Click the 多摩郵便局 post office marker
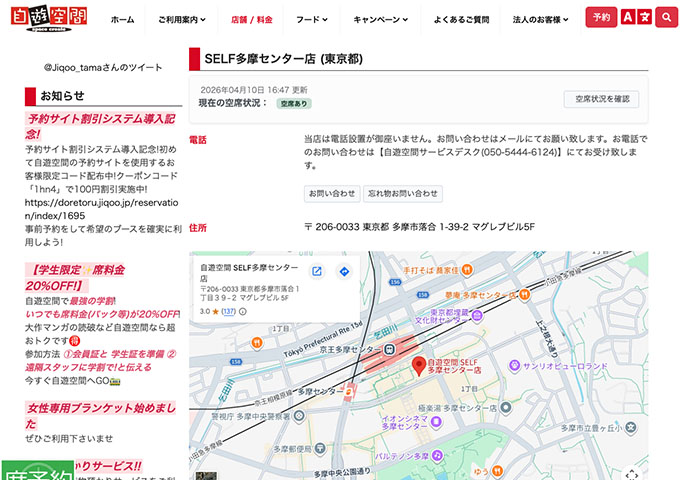Viewport: 680px width, 480px height. coord(320,449)
